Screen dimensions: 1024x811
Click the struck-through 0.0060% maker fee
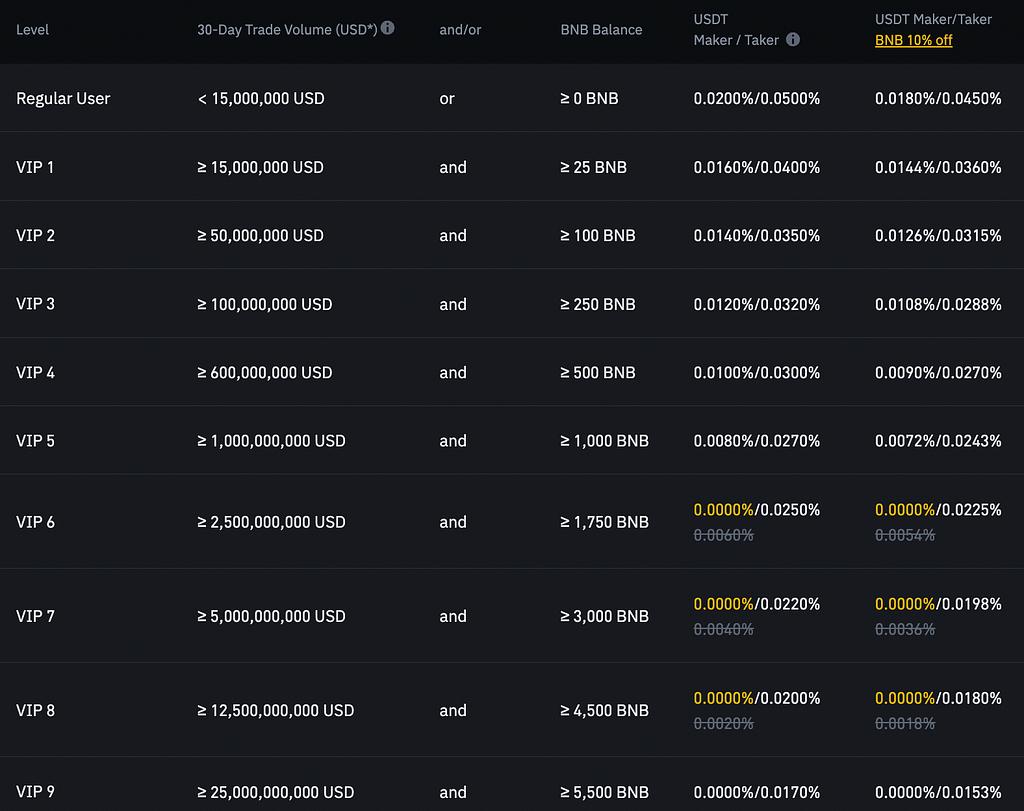[723, 535]
